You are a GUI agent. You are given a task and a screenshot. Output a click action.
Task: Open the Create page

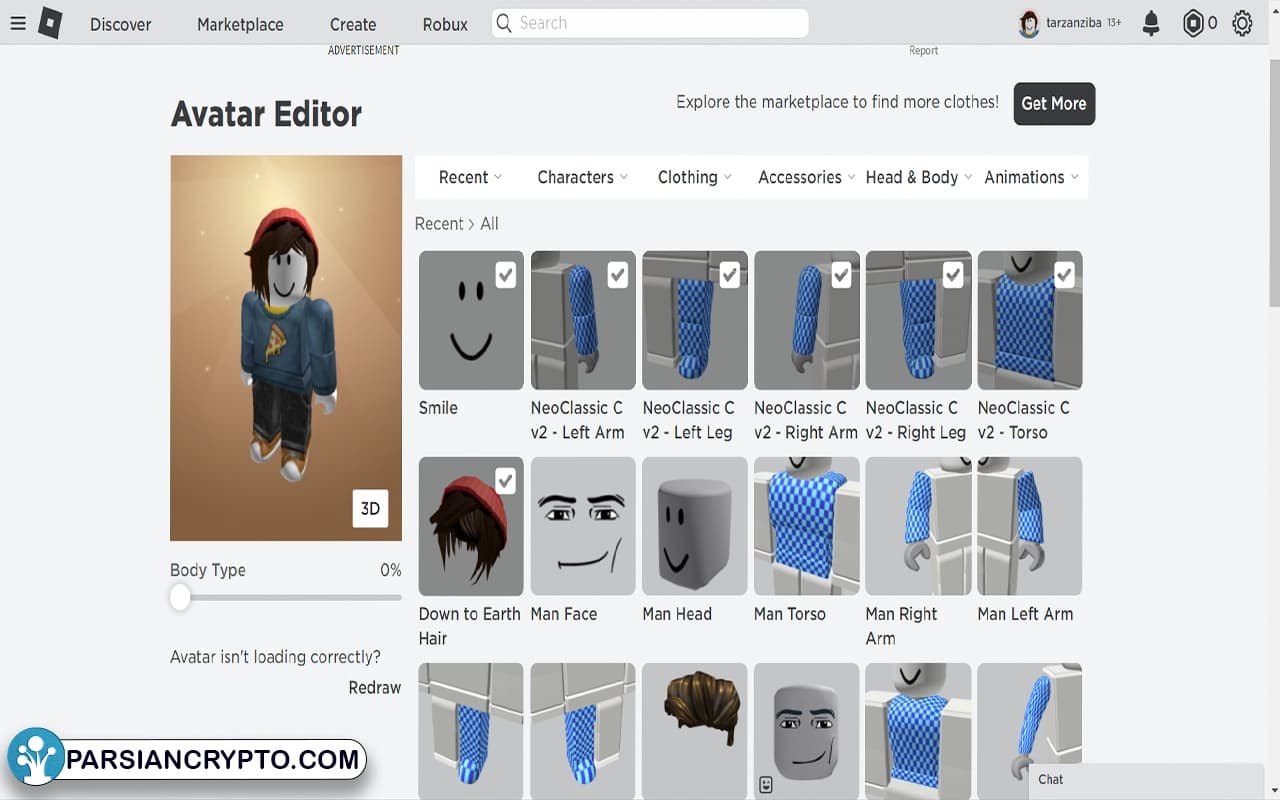(353, 24)
